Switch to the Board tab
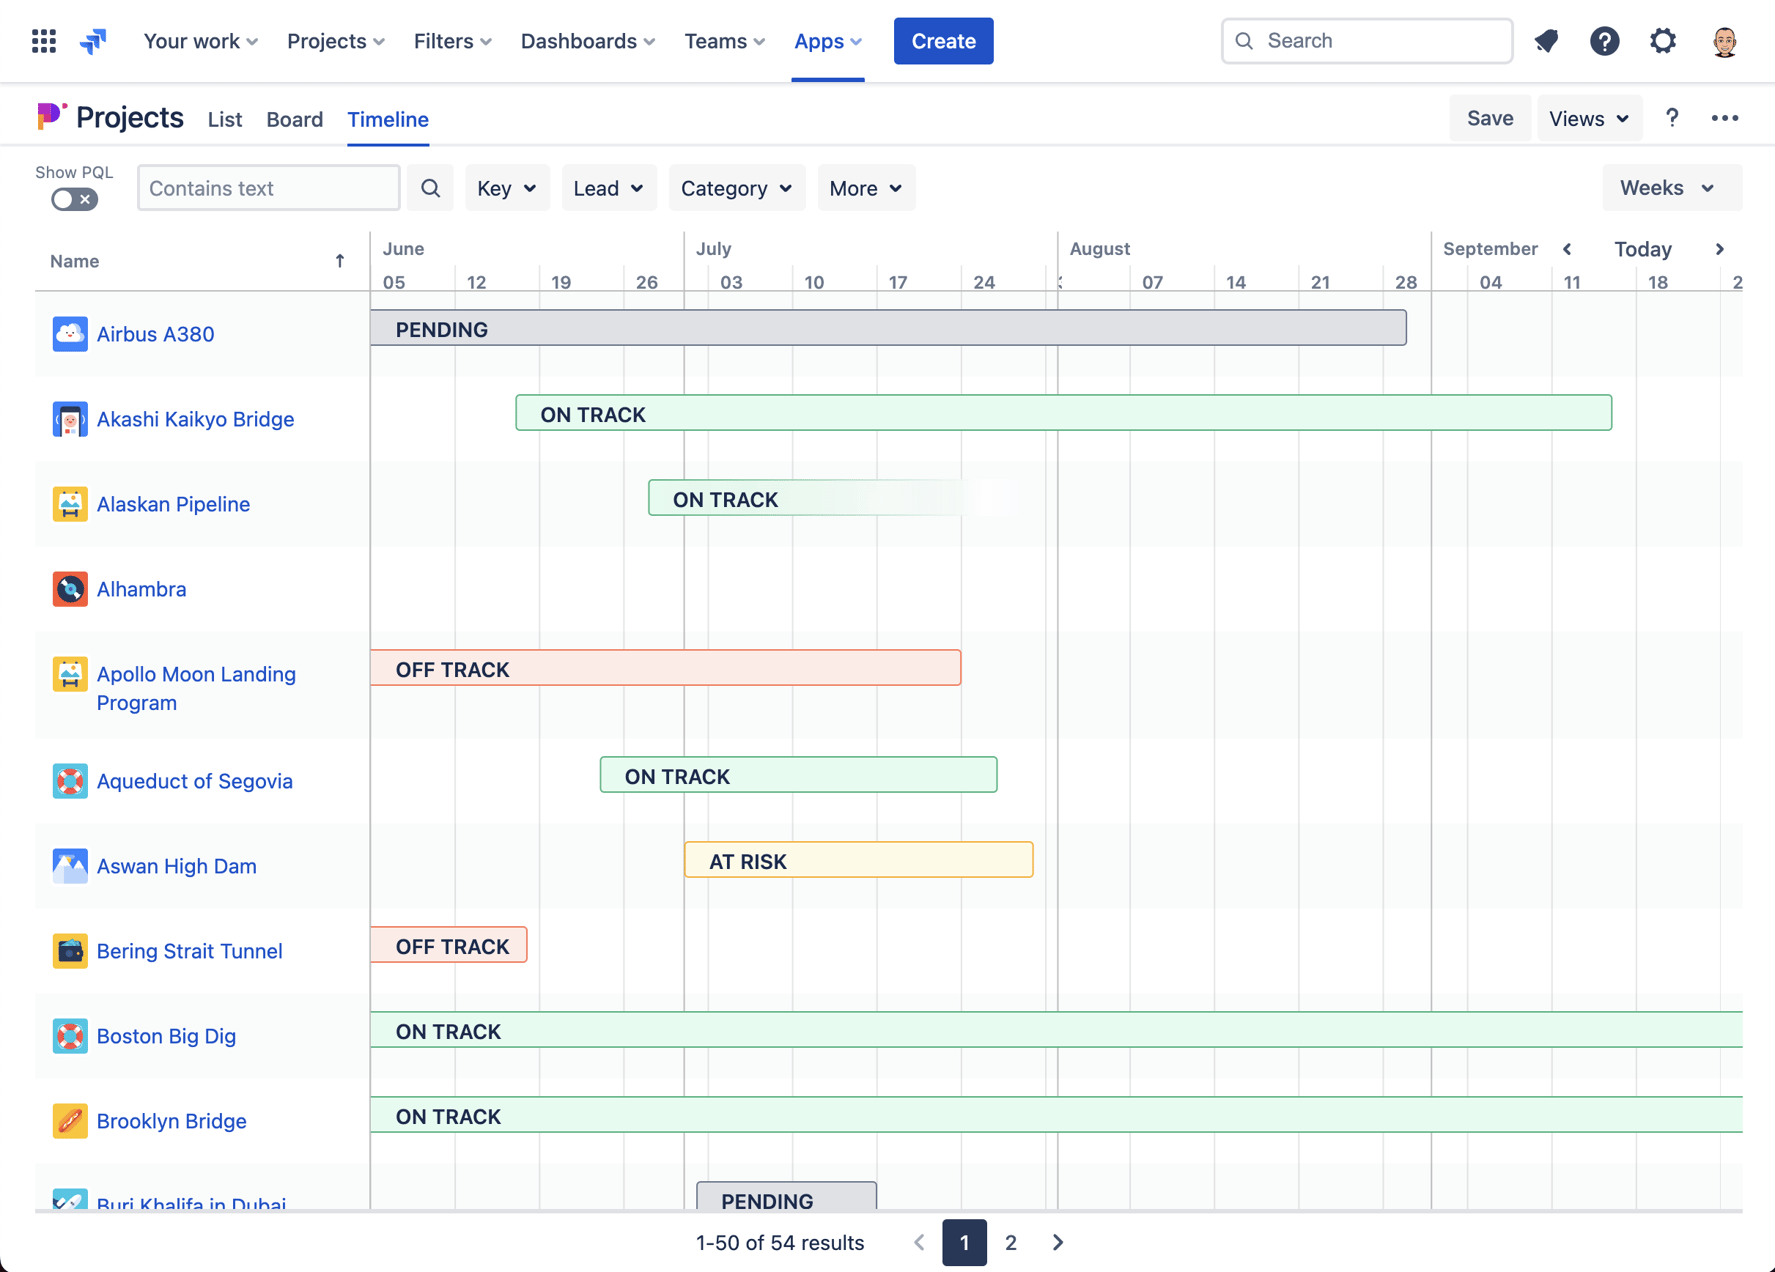Screen dimensions: 1775x1272 294,119
